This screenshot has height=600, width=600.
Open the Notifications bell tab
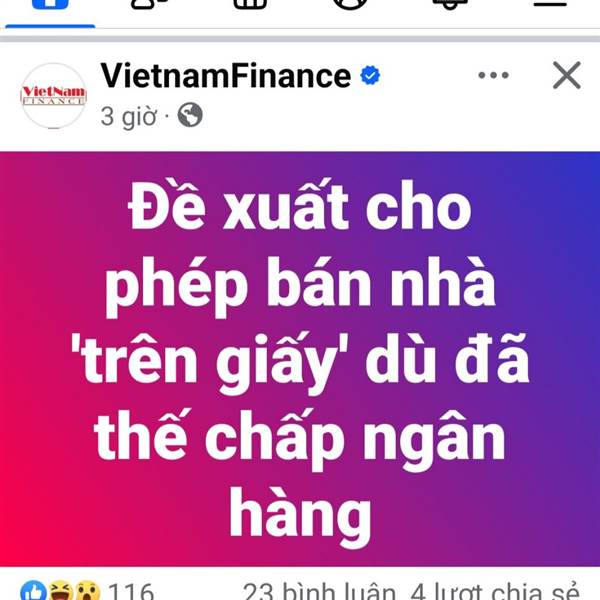450,4
